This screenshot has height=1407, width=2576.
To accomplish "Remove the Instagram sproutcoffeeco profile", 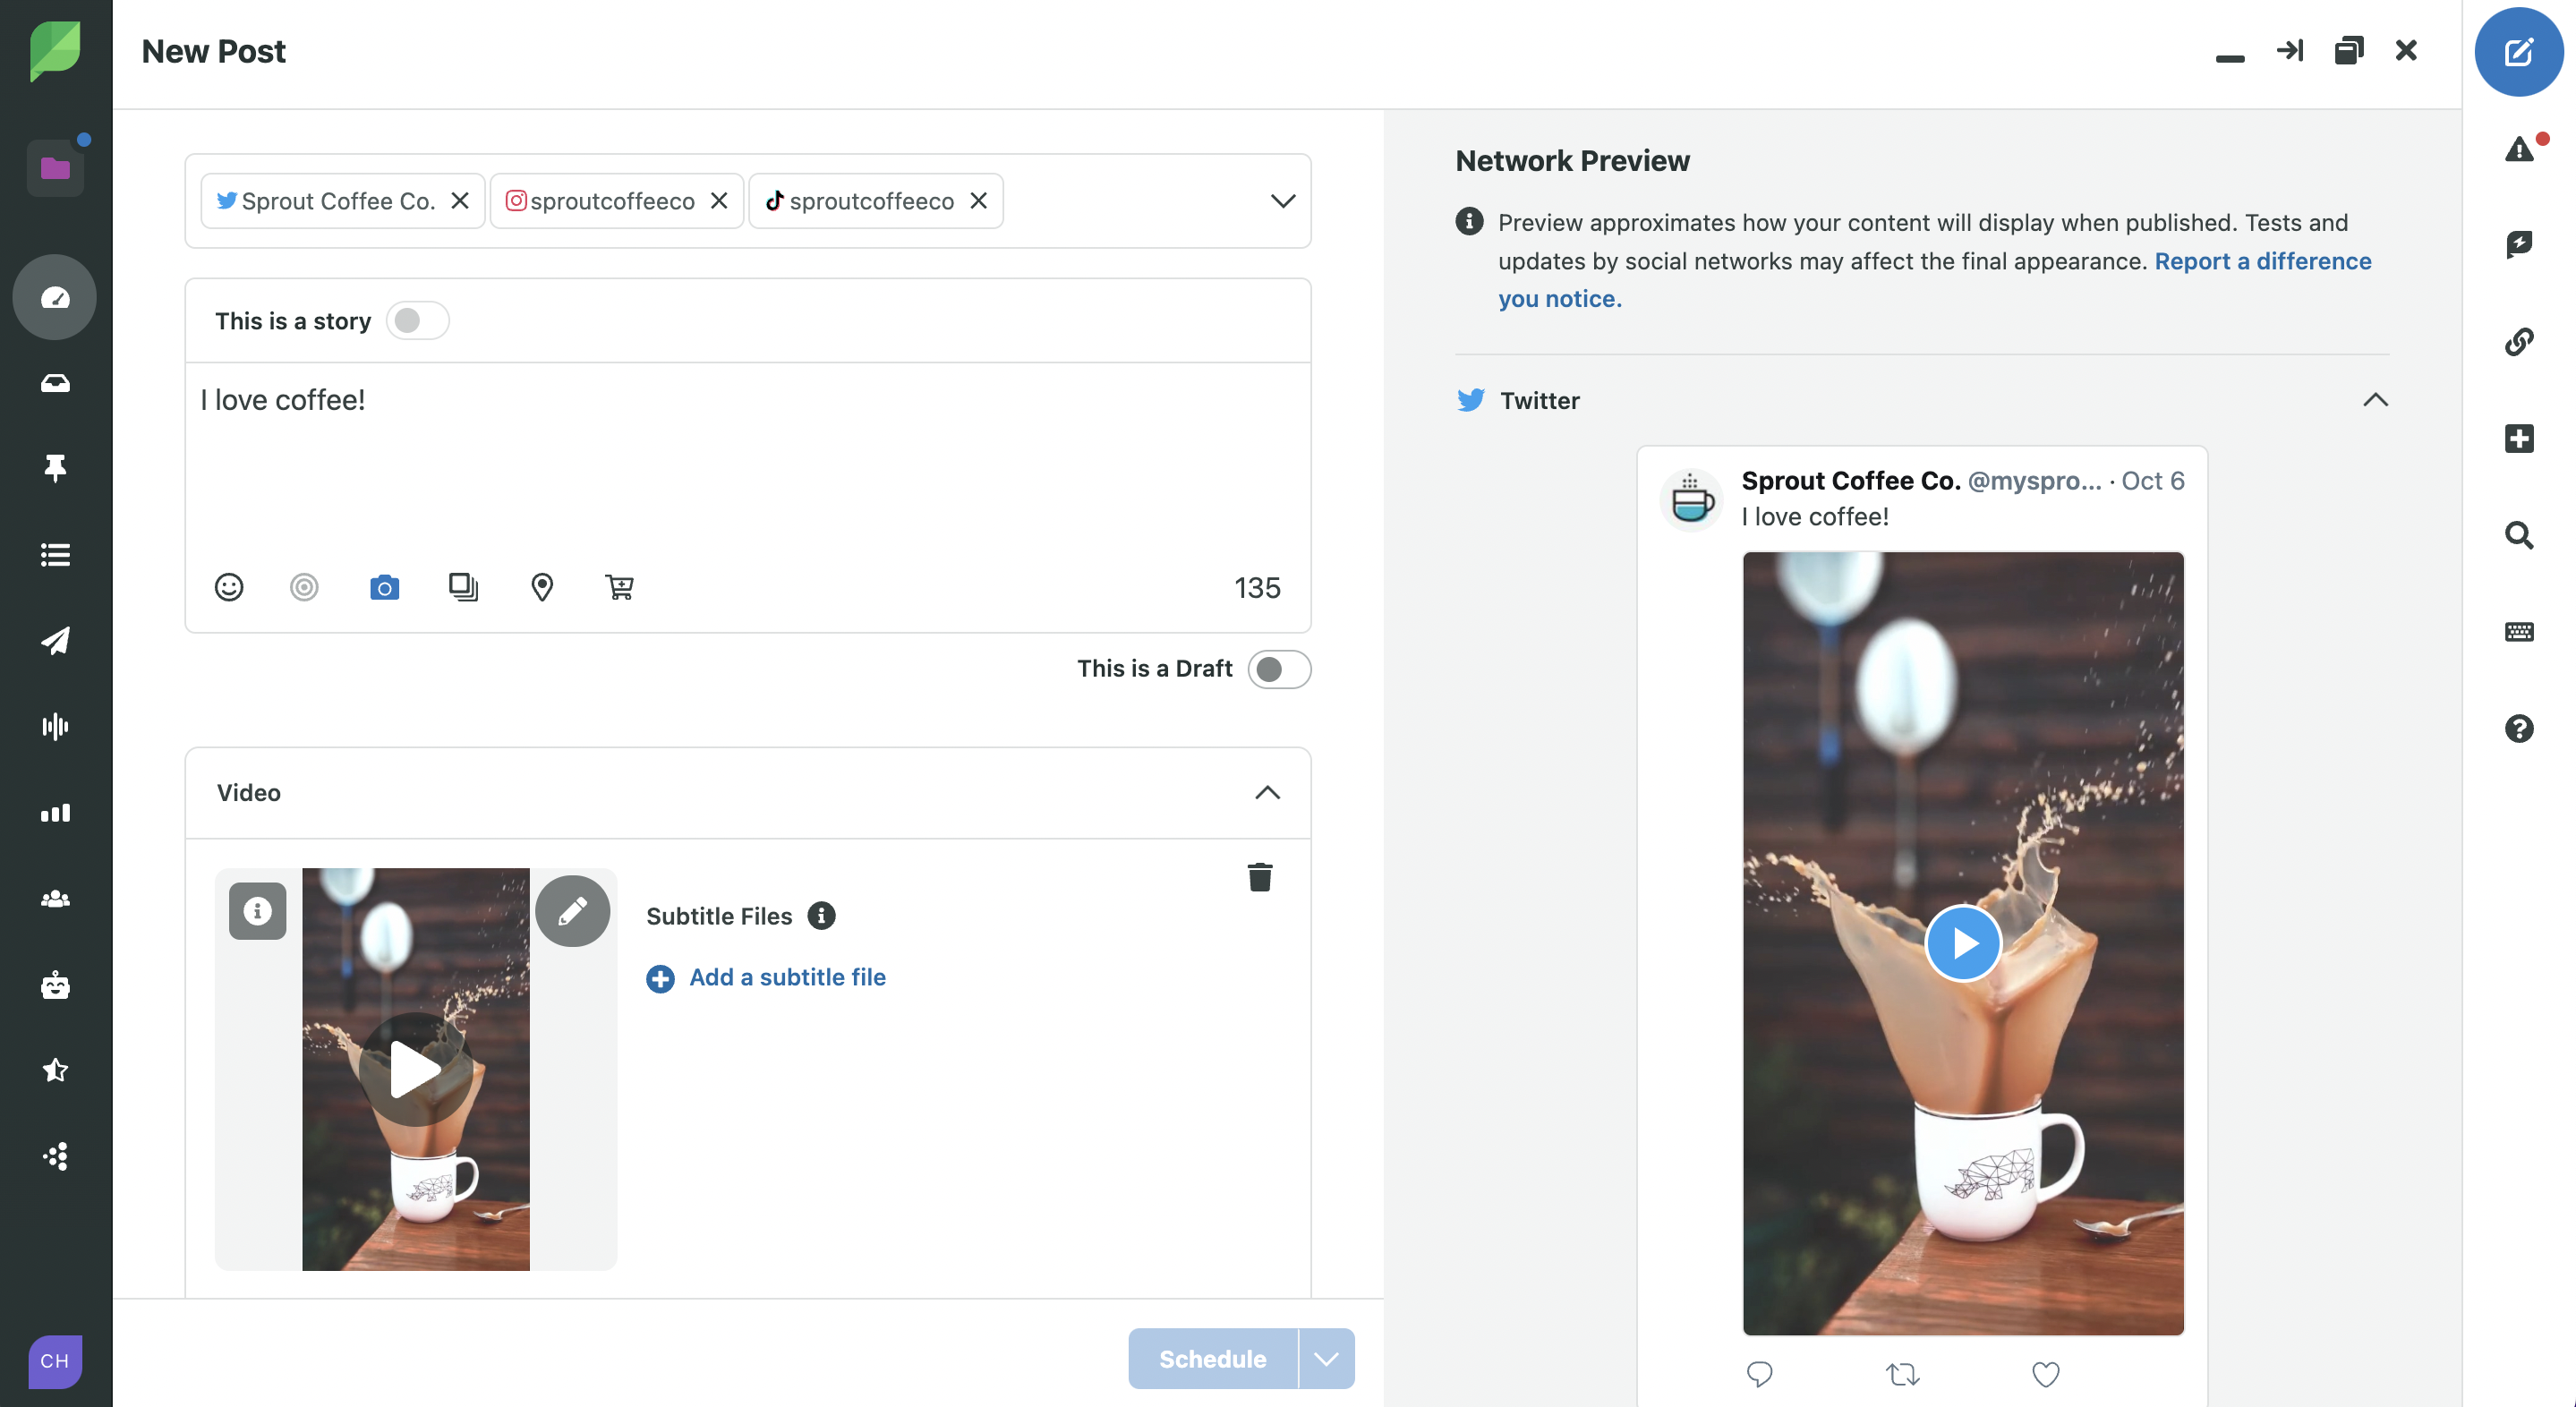I will click(719, 201).
